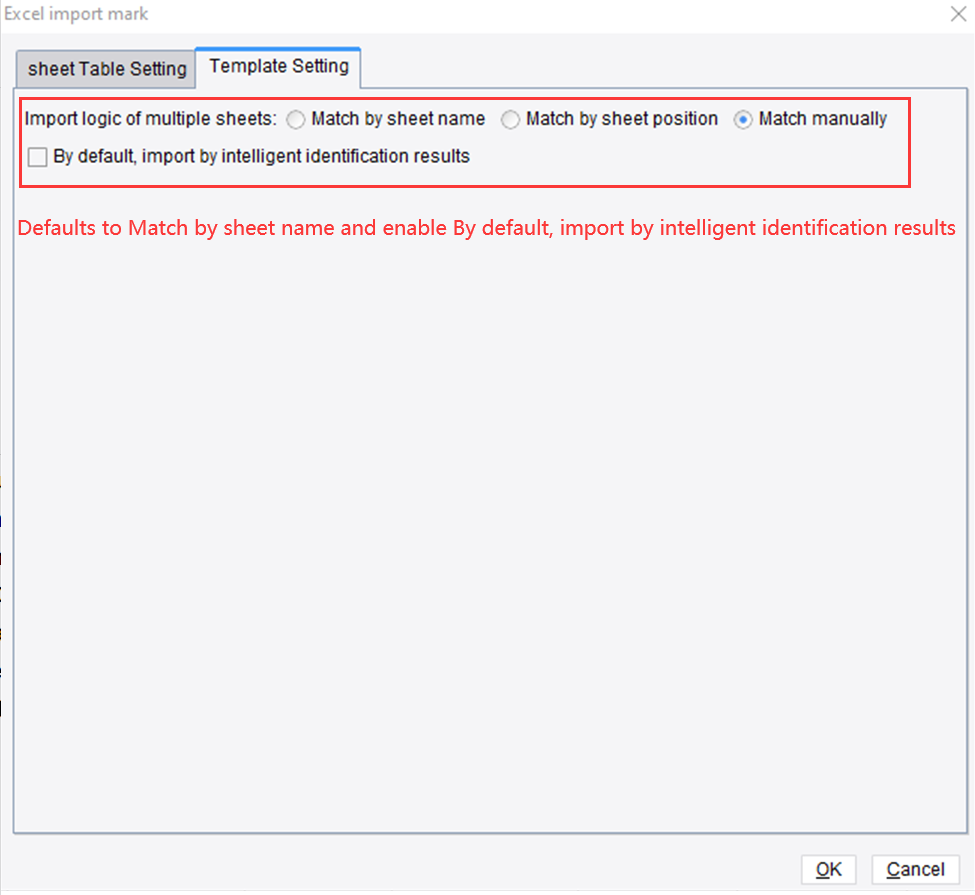Click the red annotation text about defaults

click(486, 228)
